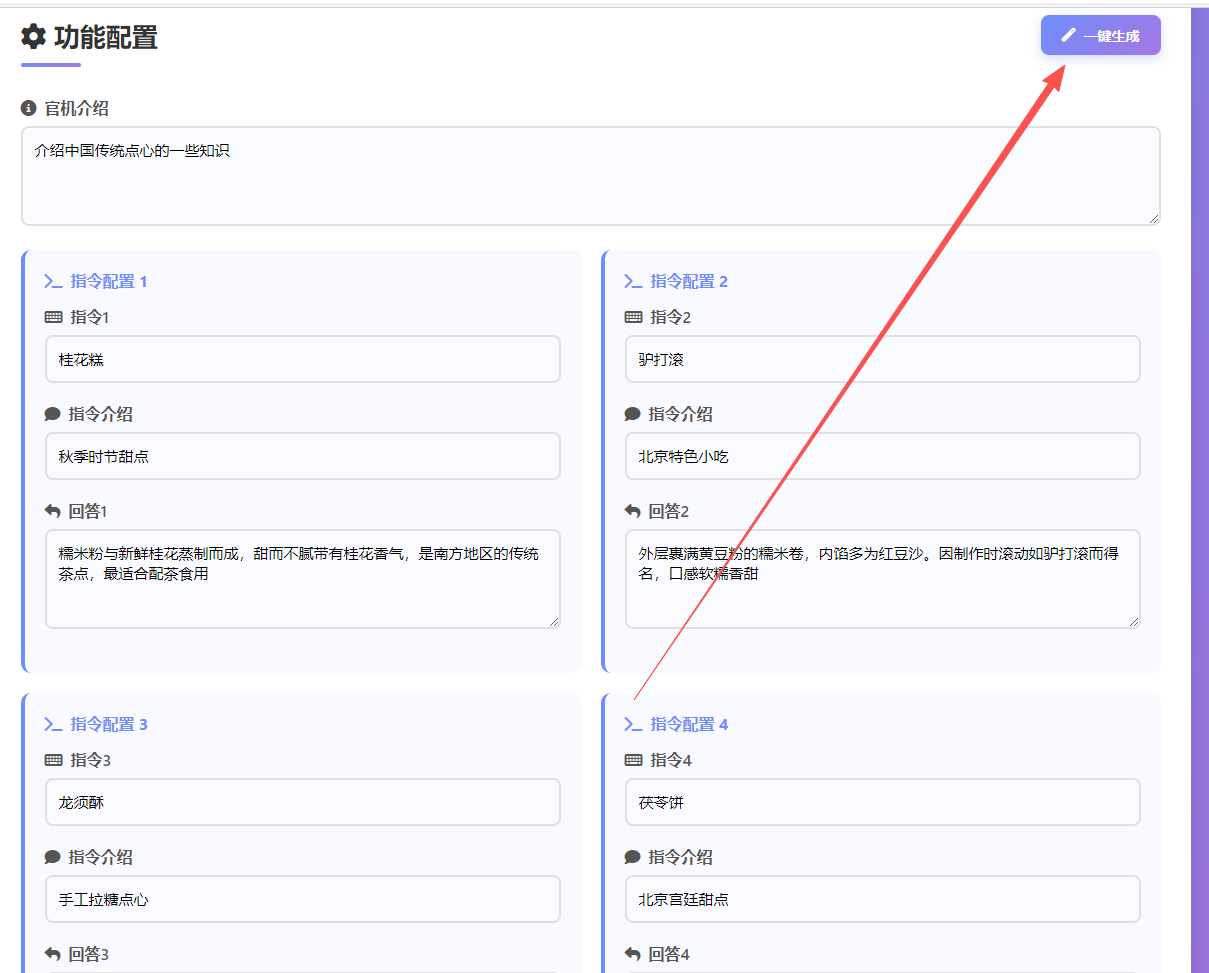Click the pencil icon inside 一键生成 button
Image resolution: width=1209 pixels, height=973 pixels.
(1067, 35)
